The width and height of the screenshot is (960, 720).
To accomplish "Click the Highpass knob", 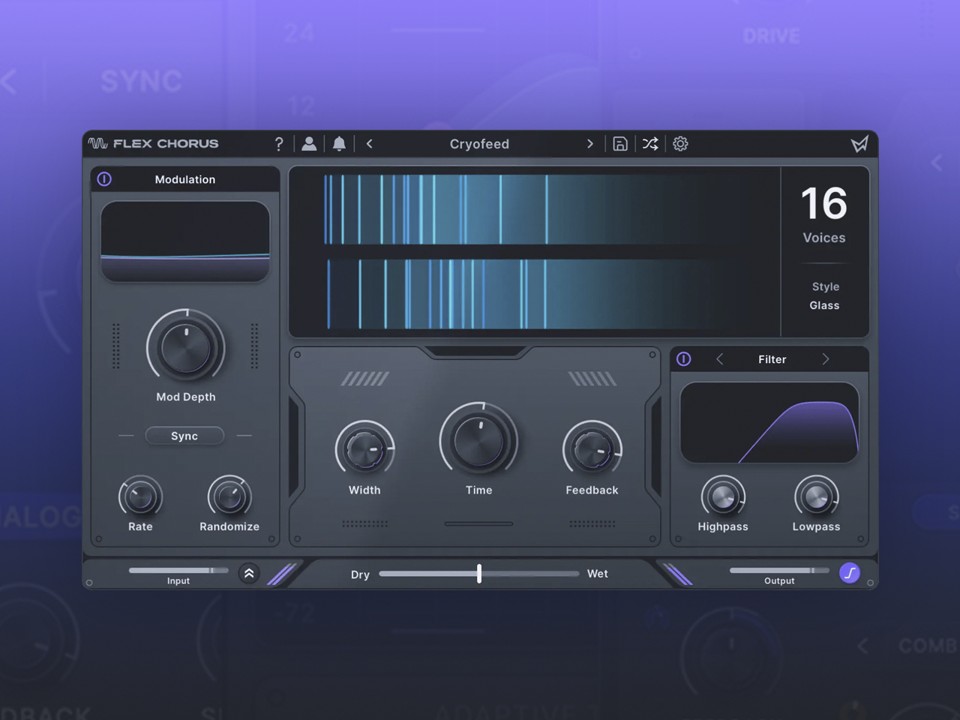I will point(723,497).
